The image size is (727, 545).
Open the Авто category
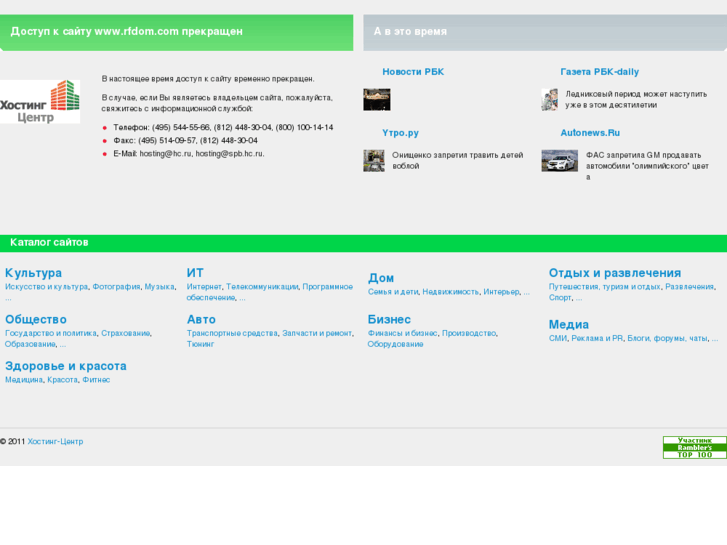201,319
